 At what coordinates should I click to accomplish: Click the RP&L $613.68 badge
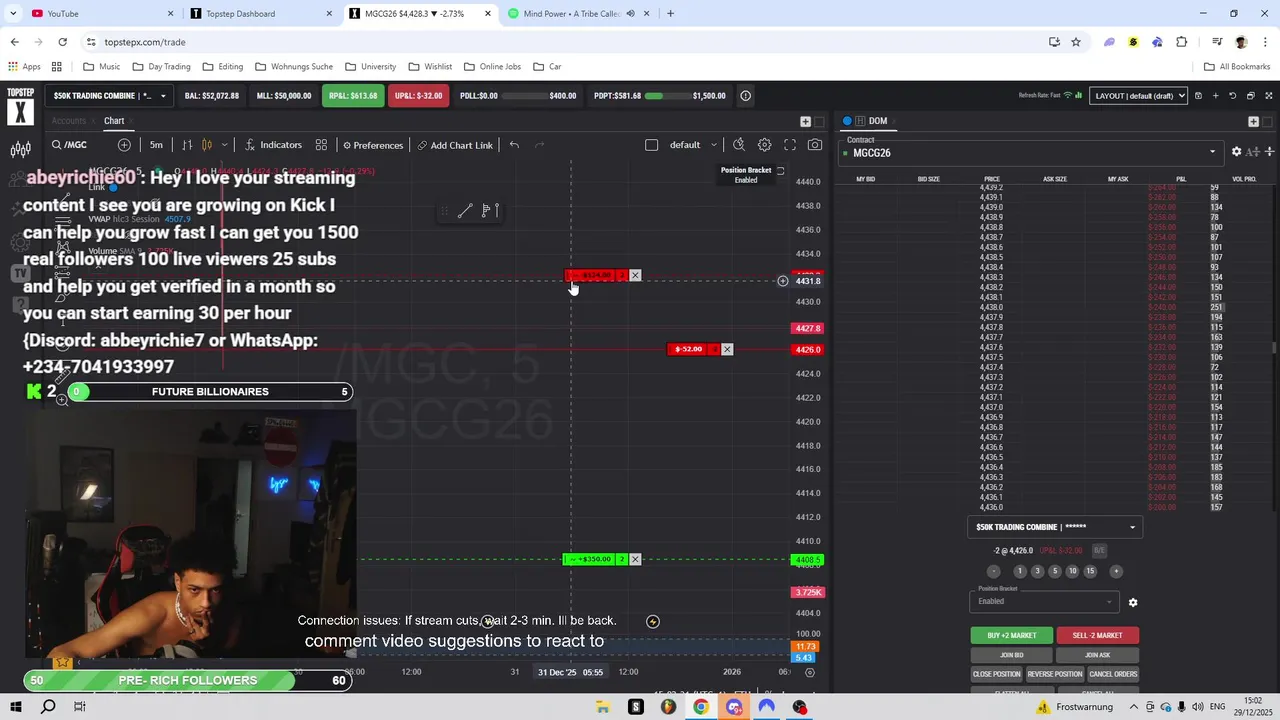(x=353, y=96)
